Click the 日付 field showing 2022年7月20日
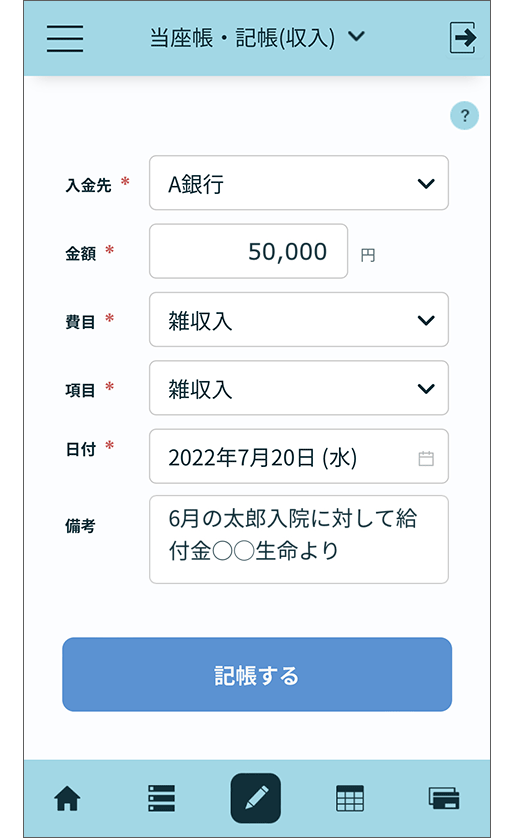The width and height of the screenshot is (514, 838). (299, 456)
